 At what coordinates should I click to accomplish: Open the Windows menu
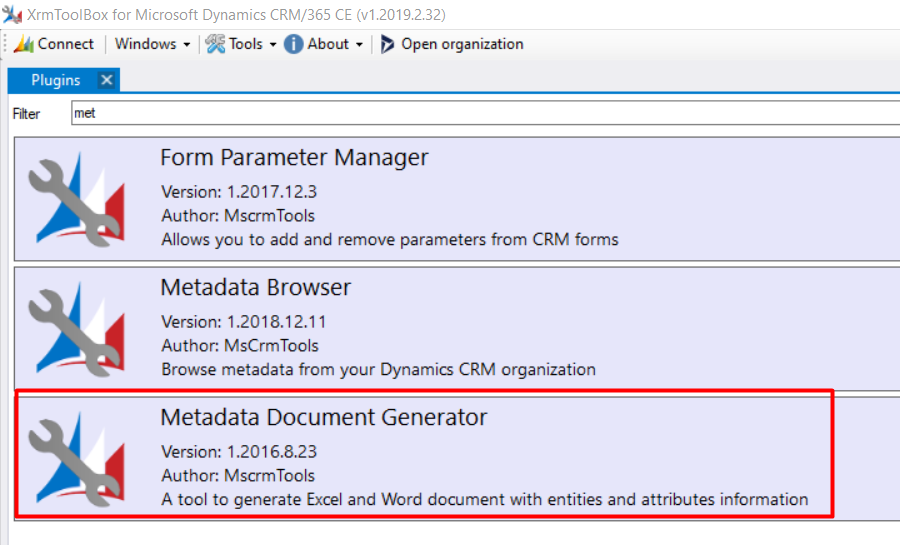tap(145, 44)
